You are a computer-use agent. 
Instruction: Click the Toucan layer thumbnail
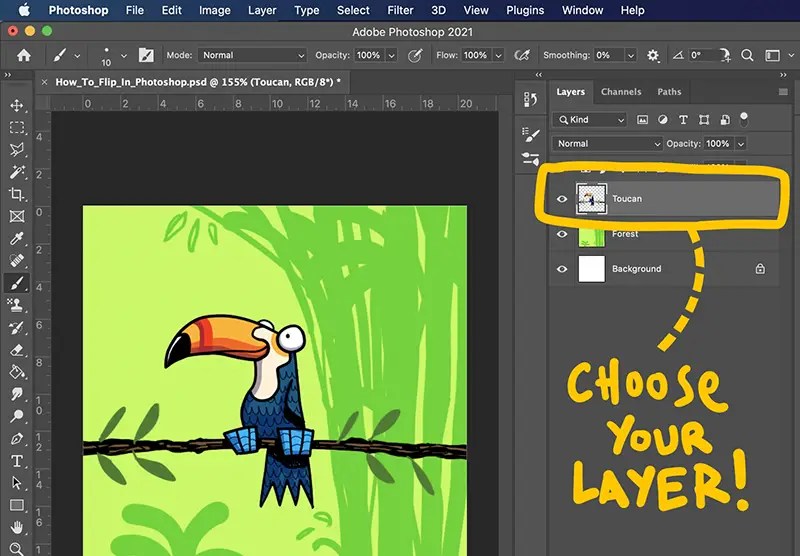[592, 199]
